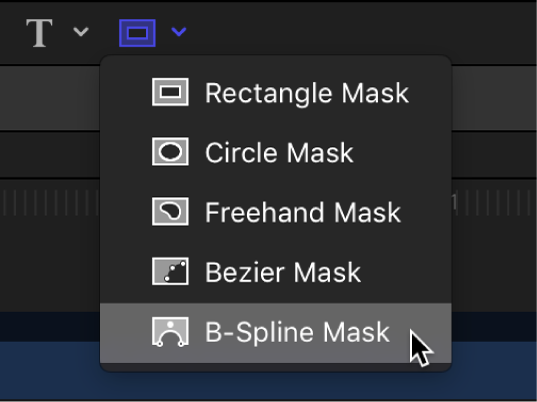Click the Rectangle Mask icon in the menu
This screenshot has width=537, height=402.
click(170, 92)
